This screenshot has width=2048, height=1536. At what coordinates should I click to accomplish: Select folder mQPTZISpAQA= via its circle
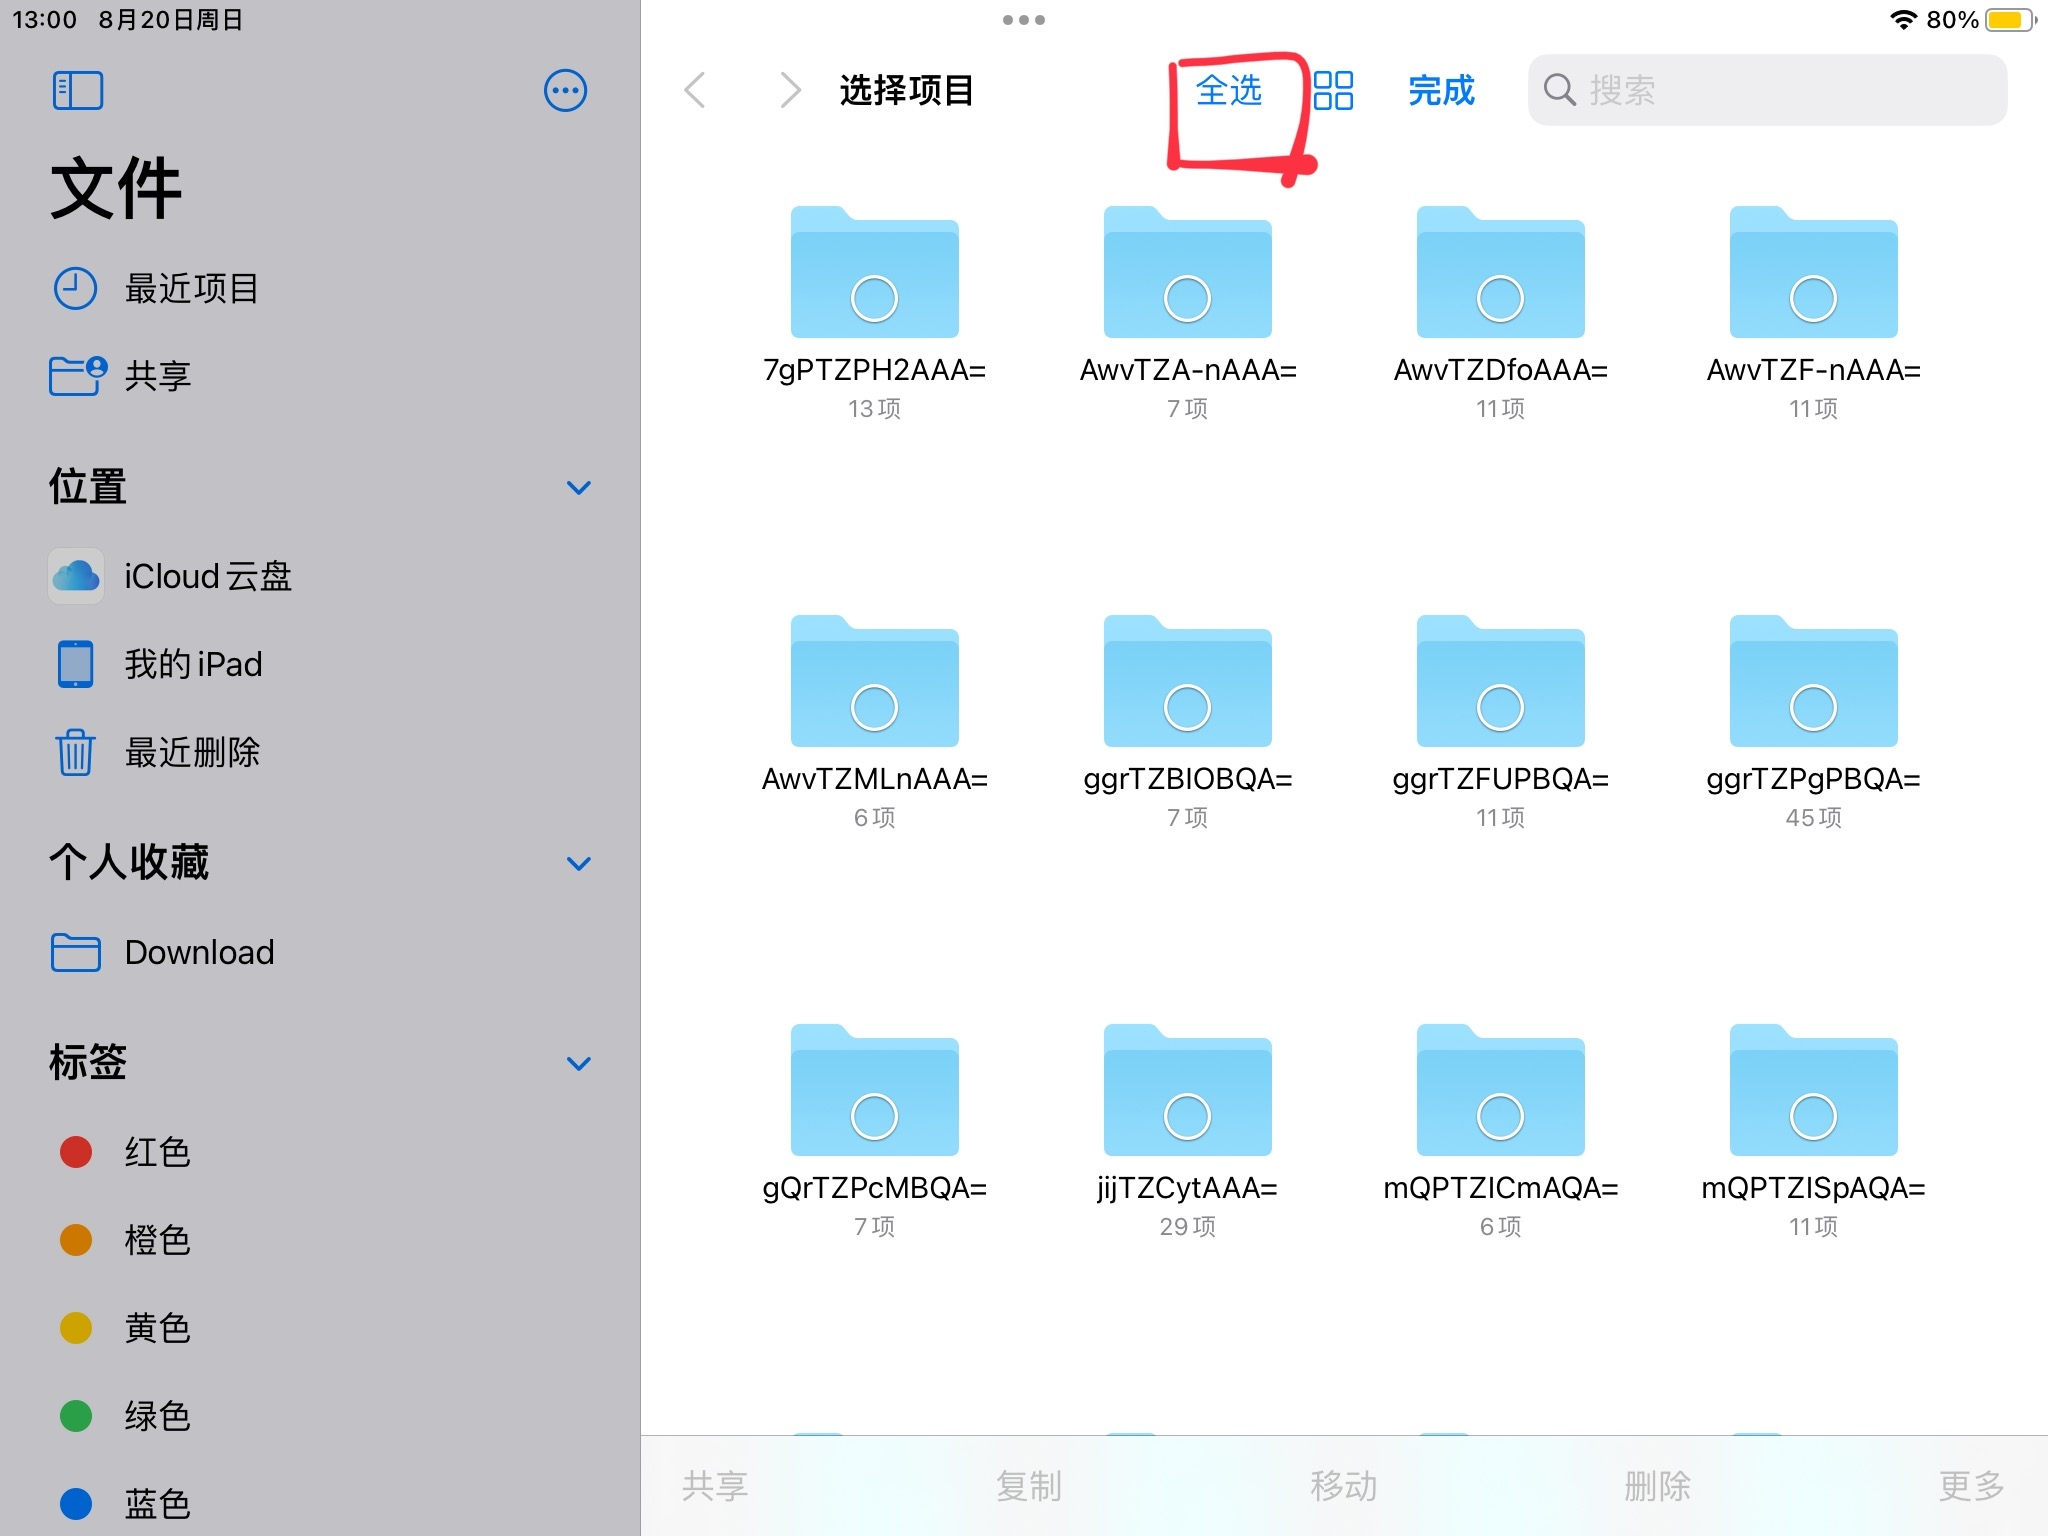pos(1813,1116)
